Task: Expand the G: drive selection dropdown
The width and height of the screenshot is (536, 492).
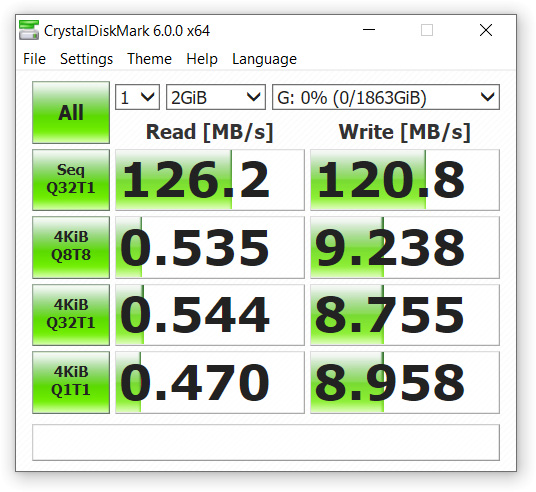Action: [386, 97]
